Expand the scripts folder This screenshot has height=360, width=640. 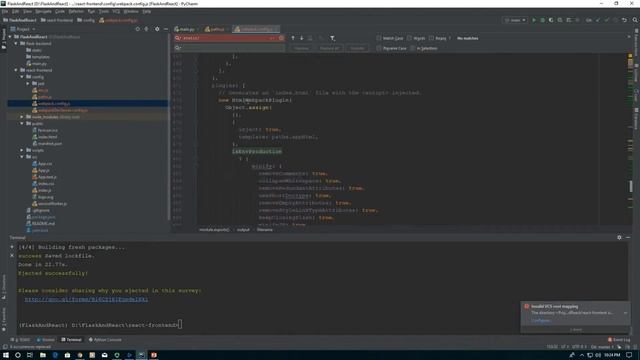[22, 150]
